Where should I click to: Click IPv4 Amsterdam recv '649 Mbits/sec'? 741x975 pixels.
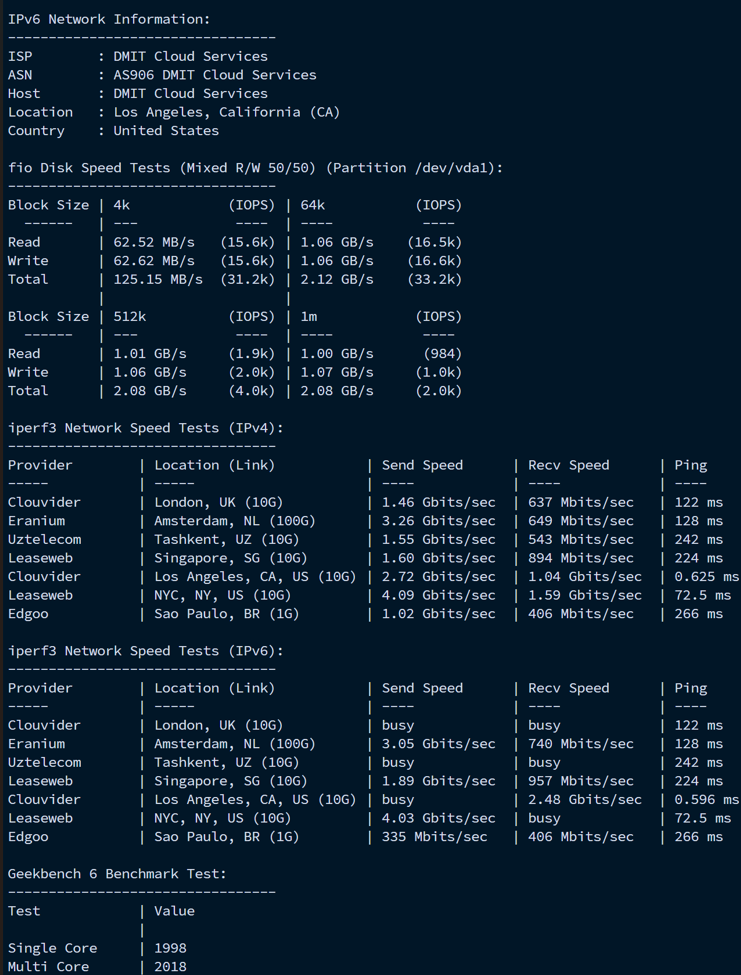pyautogui.click(x=581, y=521)
